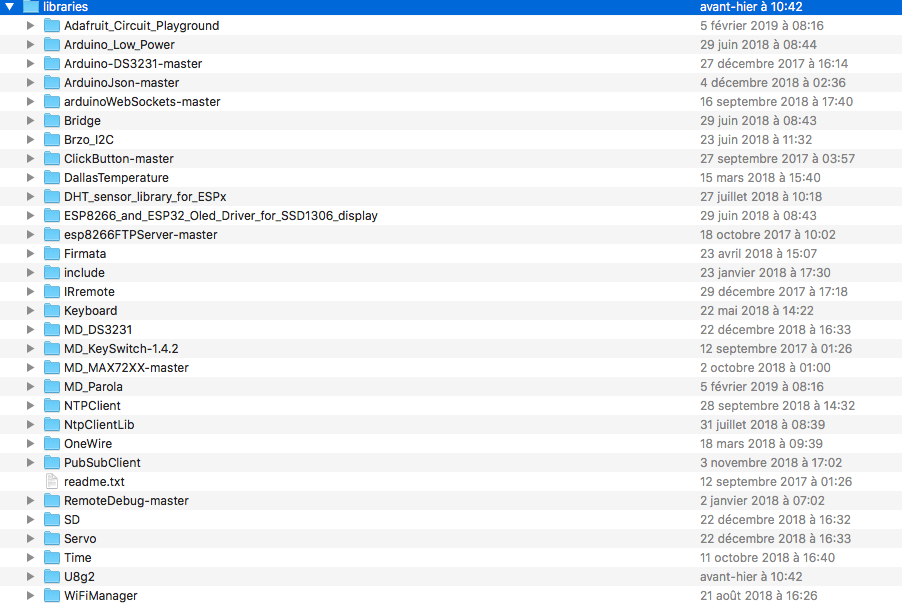Select the MD_Parola folder name
This screenshot has height=605, width=902.
(x=93, y=386)
